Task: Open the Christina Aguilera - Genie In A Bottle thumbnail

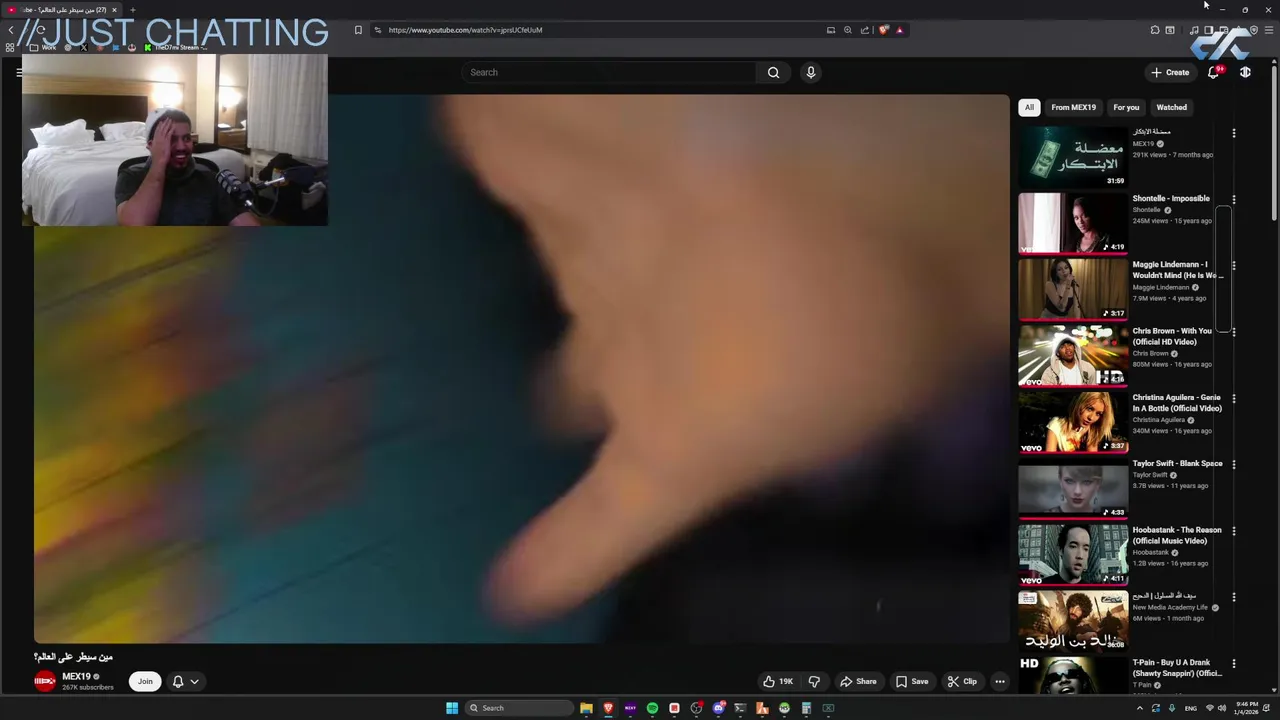Action: pos(1073,422)
